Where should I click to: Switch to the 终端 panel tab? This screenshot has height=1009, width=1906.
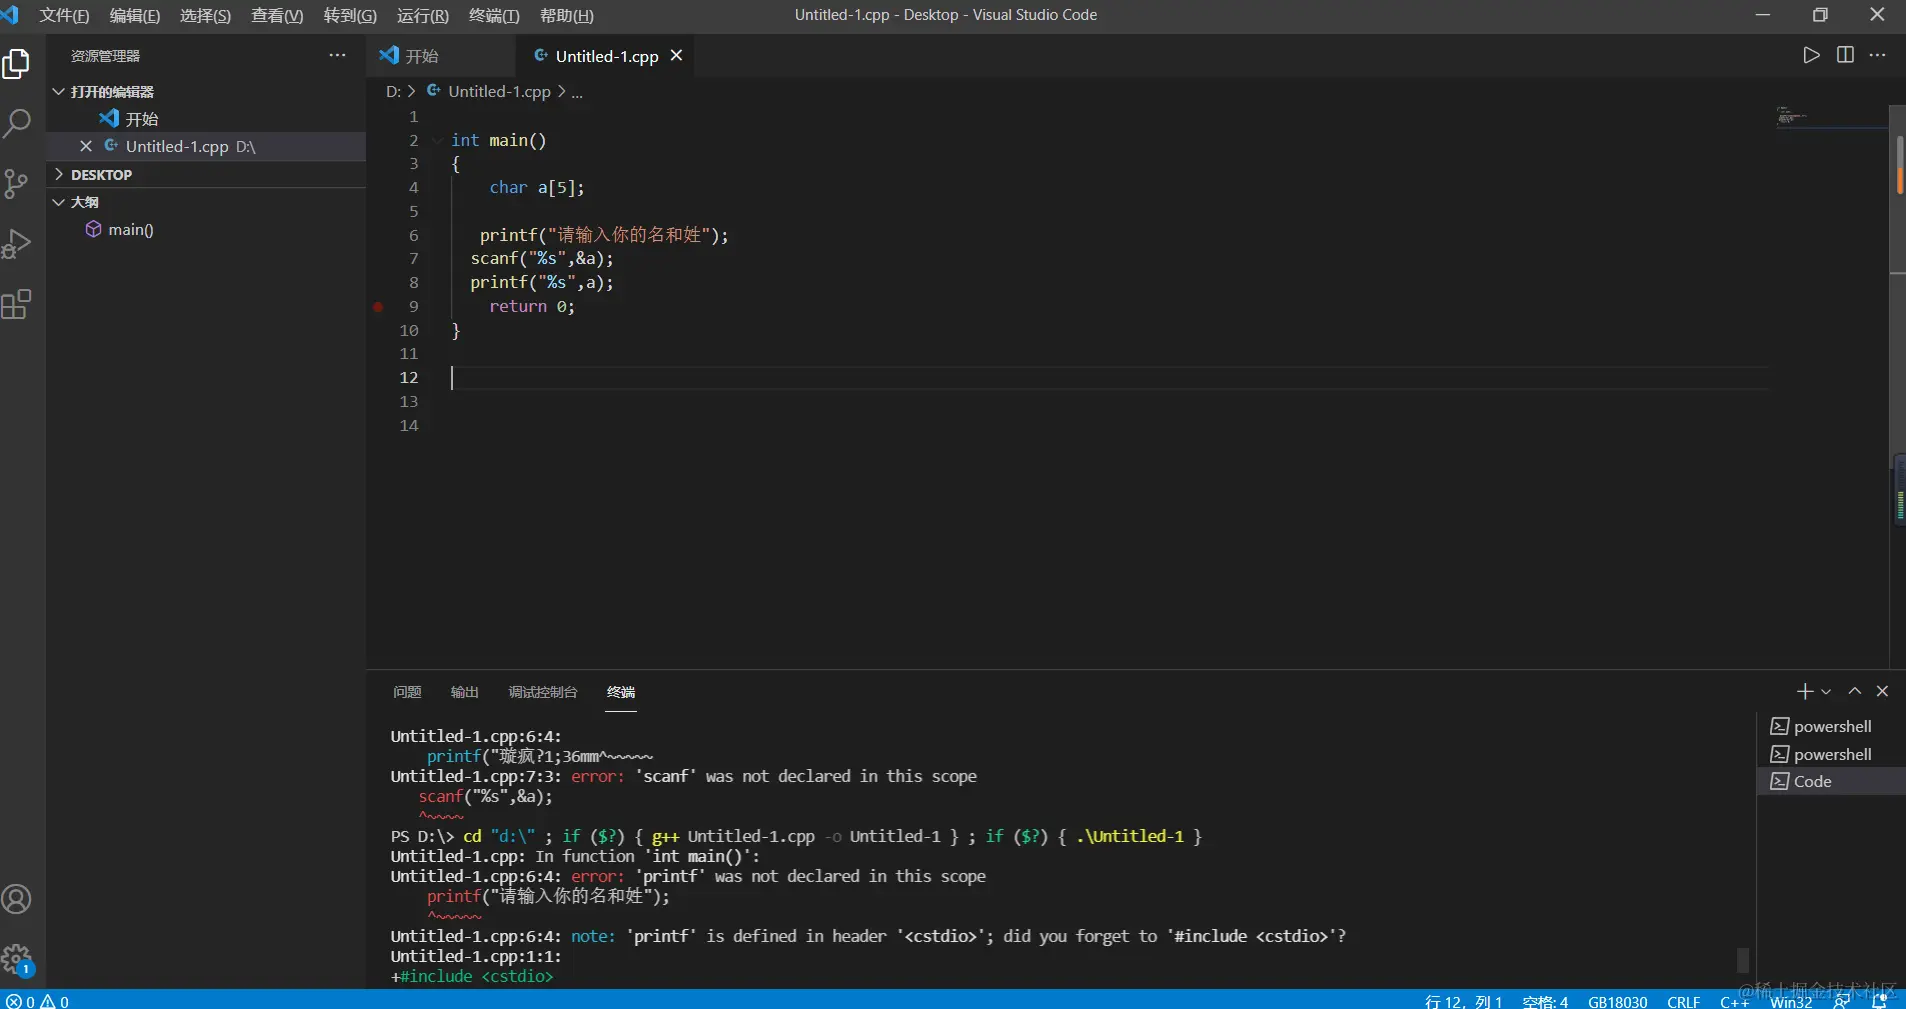click(621, 692)
